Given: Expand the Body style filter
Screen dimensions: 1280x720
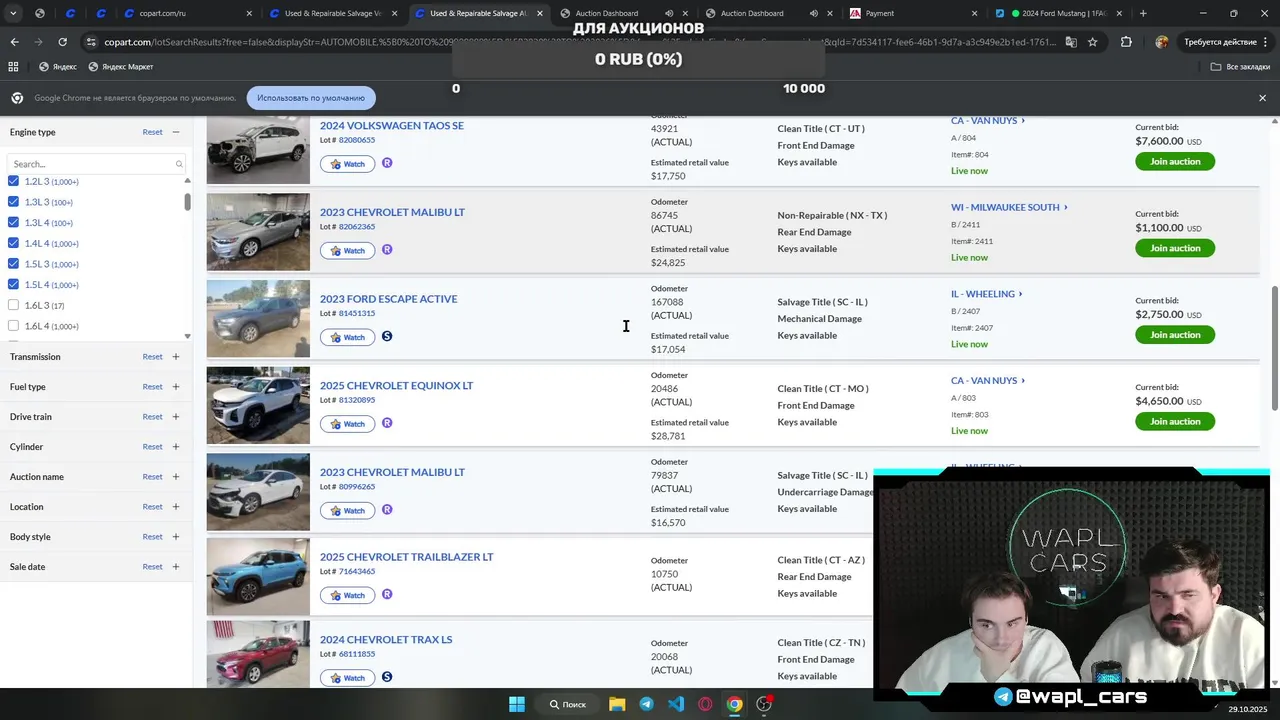Looking at the screenshot, I should (x=176, y=537).
